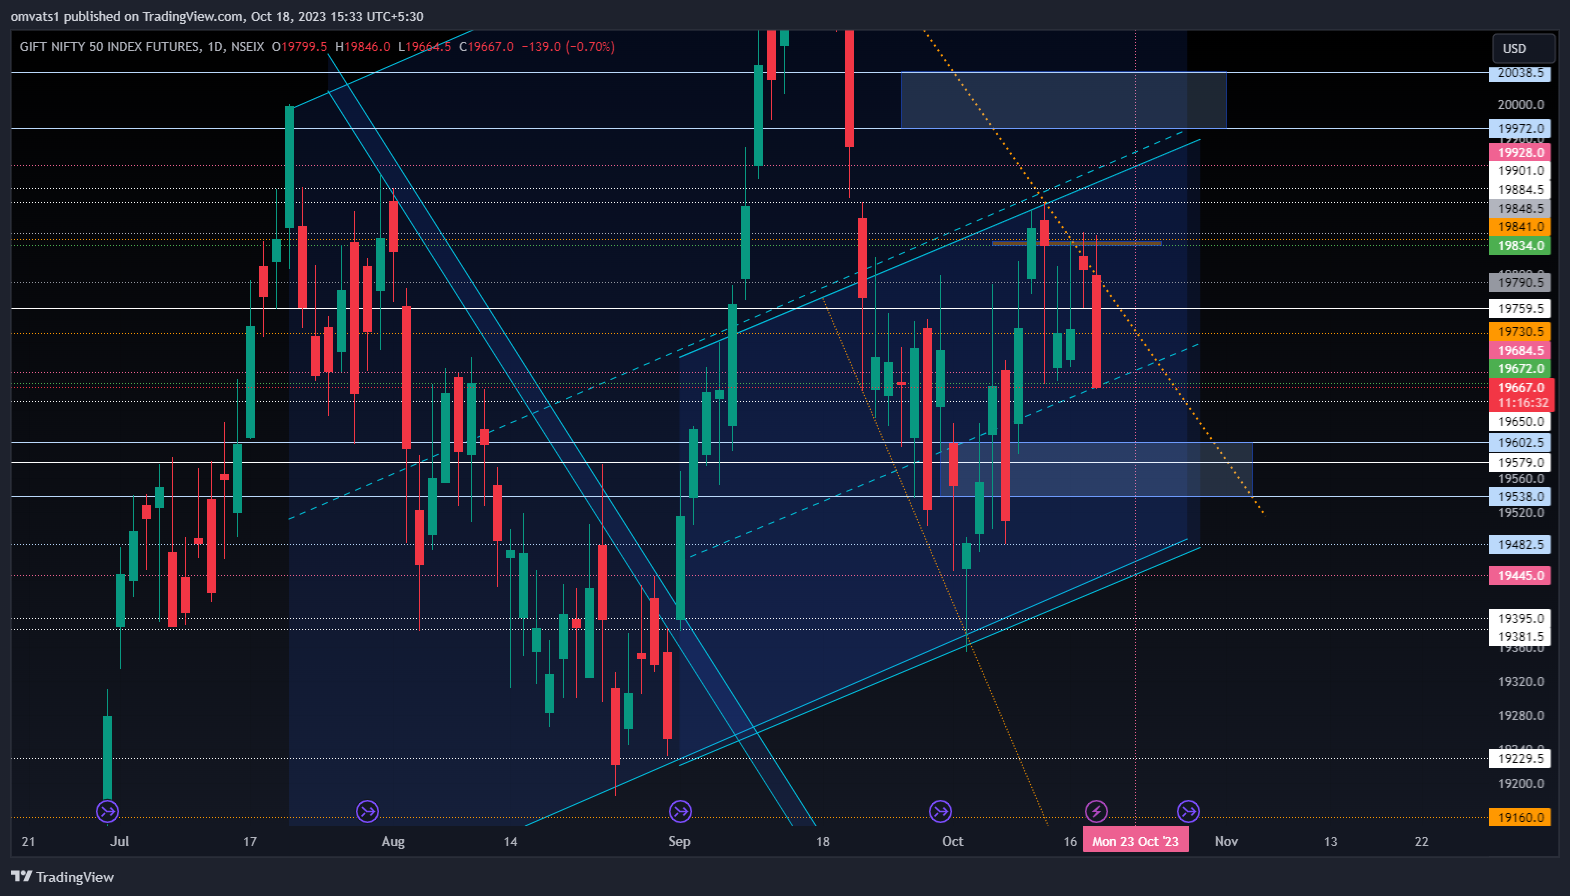The height and width of the screenshot is (896, 1570).
Task: Click the purple event icon below Jul
Action: pyautogui.click(x=107, y=811)
